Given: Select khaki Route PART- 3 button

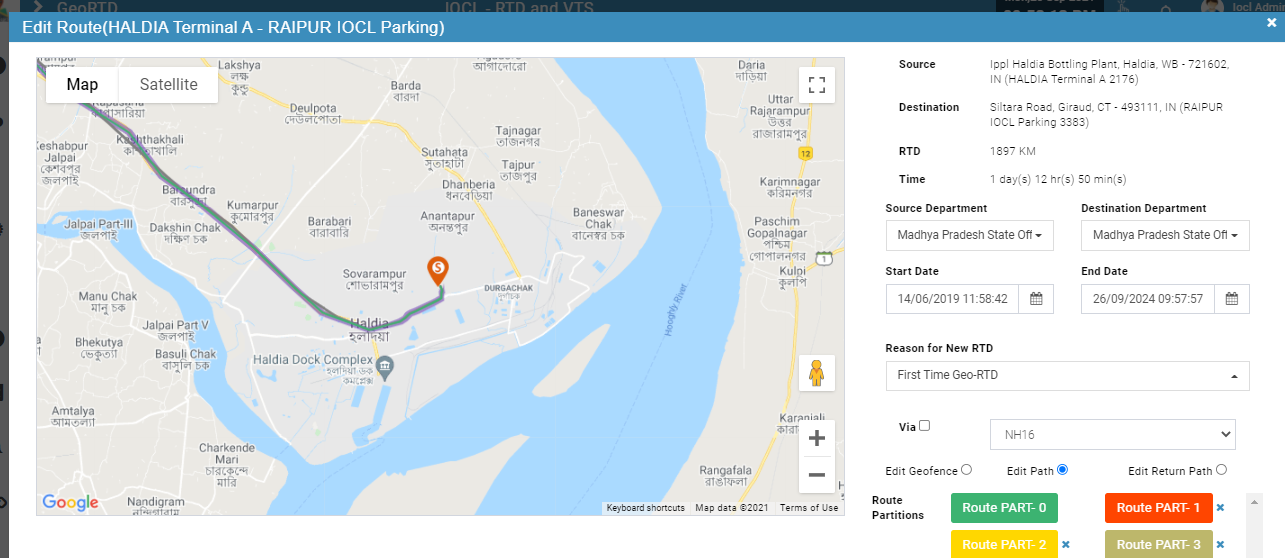Looking at the screenshot, I should [1158, 544].
